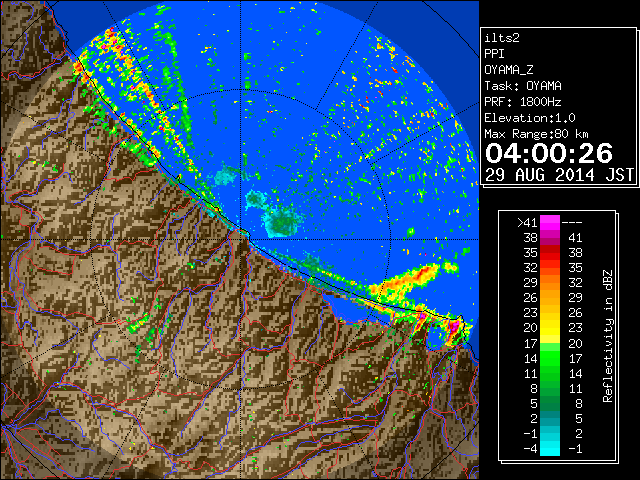The width and height of the screenshot is (640, 480).
Task: Select the 'PRF: 1800Hz' text
Action: pyautogui.click(x=522, y=102)
